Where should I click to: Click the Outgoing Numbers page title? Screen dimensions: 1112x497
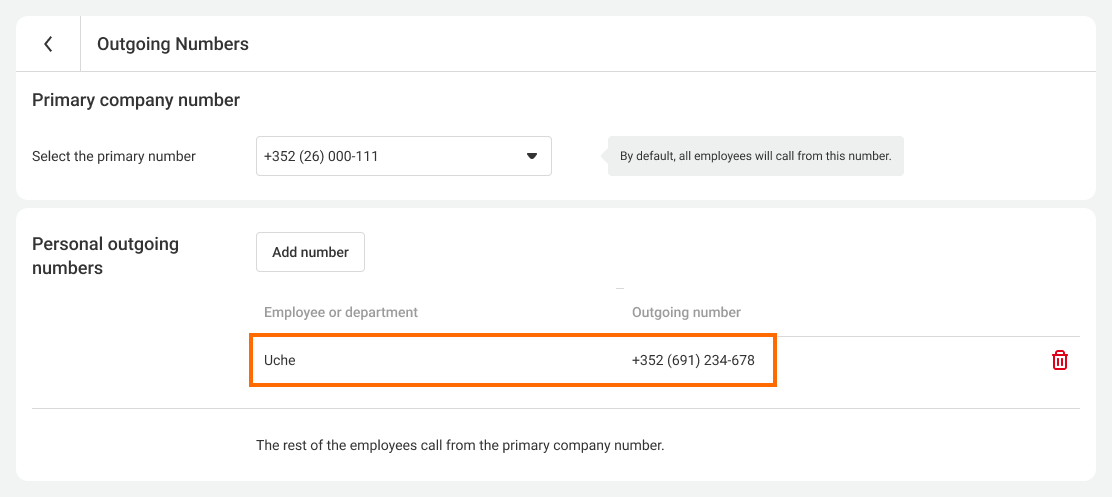[x=173, y=44]
